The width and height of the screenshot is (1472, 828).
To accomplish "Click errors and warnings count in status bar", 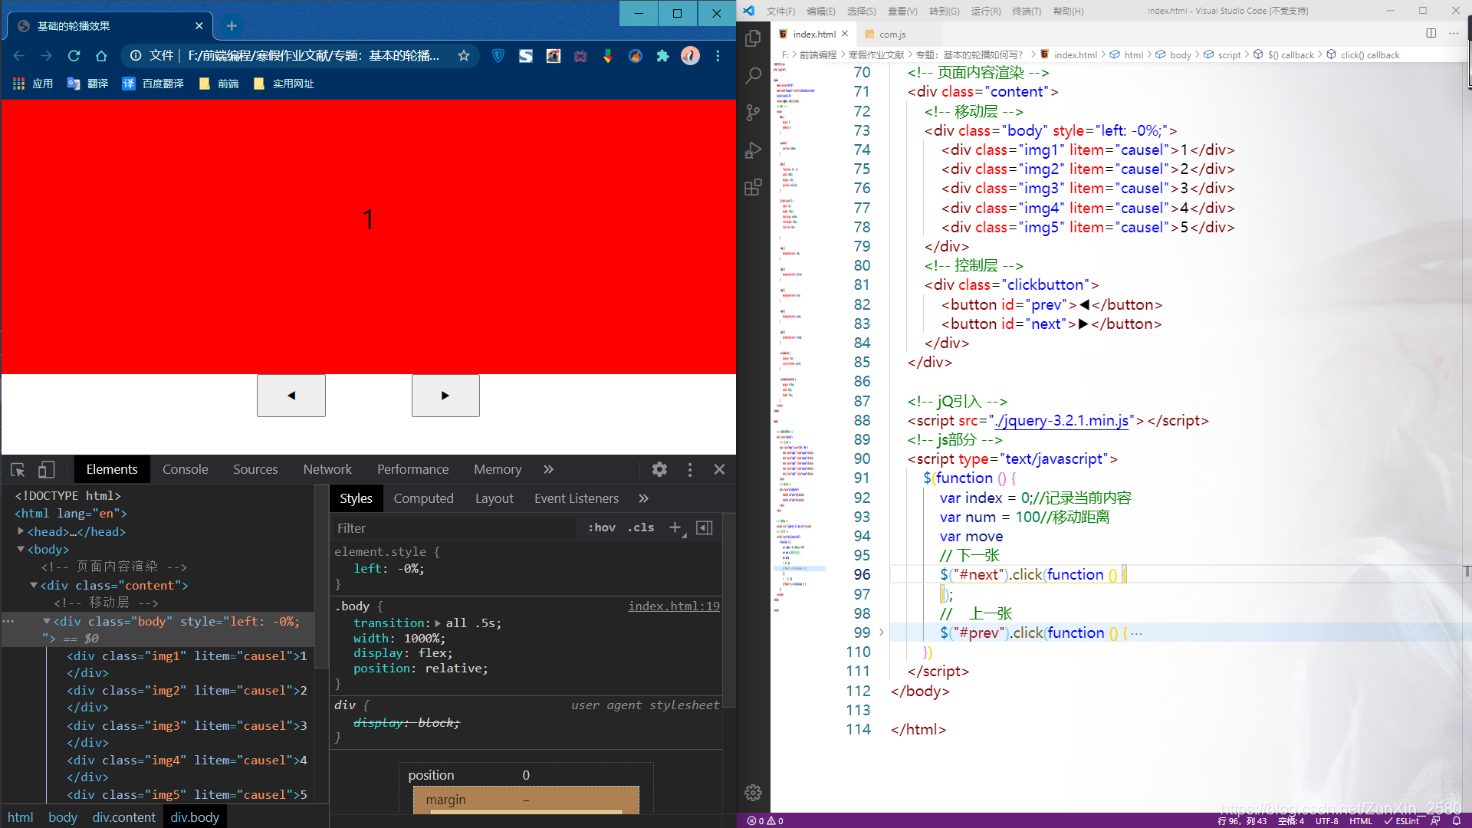I will click(x=766, y=821).
